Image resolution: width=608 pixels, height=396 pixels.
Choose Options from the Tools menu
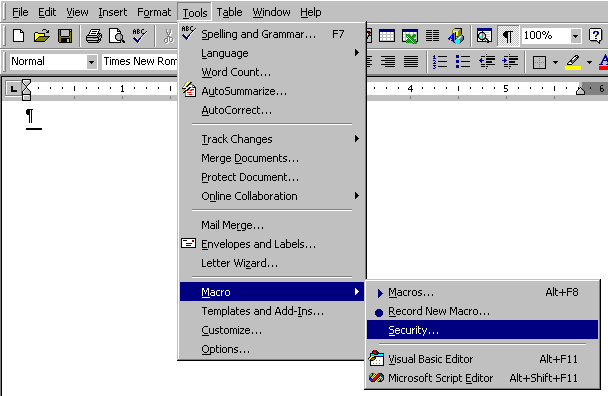271,349
